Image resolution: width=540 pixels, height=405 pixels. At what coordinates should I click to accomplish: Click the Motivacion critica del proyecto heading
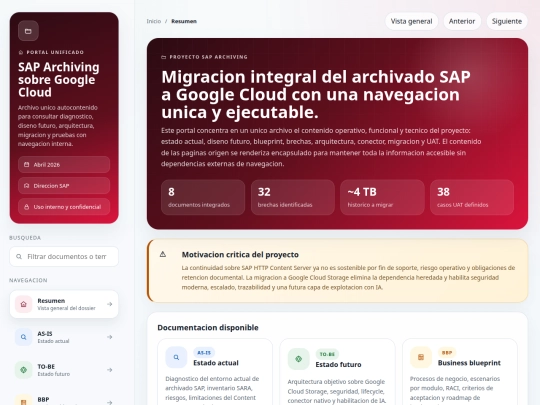click(x=240, y=255)
